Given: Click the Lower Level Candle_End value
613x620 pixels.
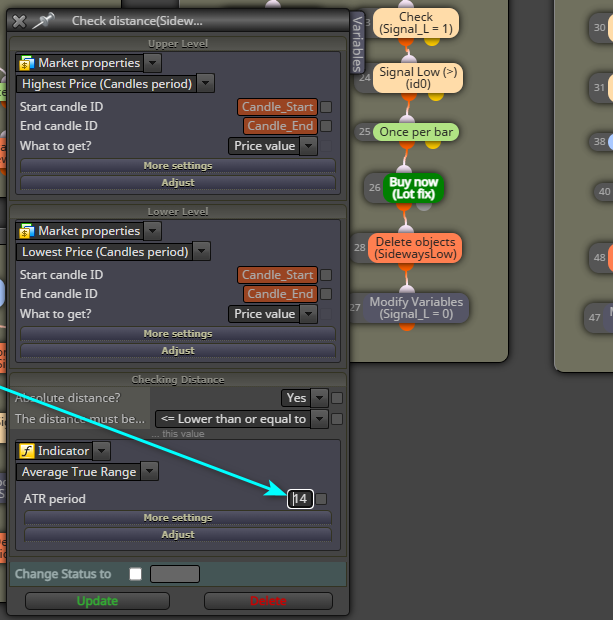Looking at the screenshot, I should pyautogui.click(x=280, y=294).
